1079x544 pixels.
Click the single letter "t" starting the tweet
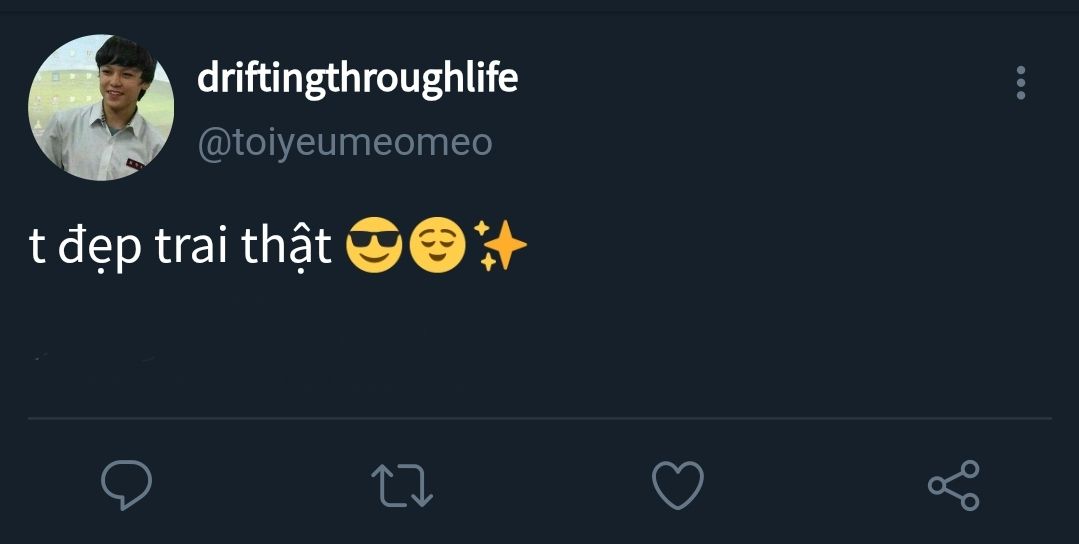coord(38,247)
